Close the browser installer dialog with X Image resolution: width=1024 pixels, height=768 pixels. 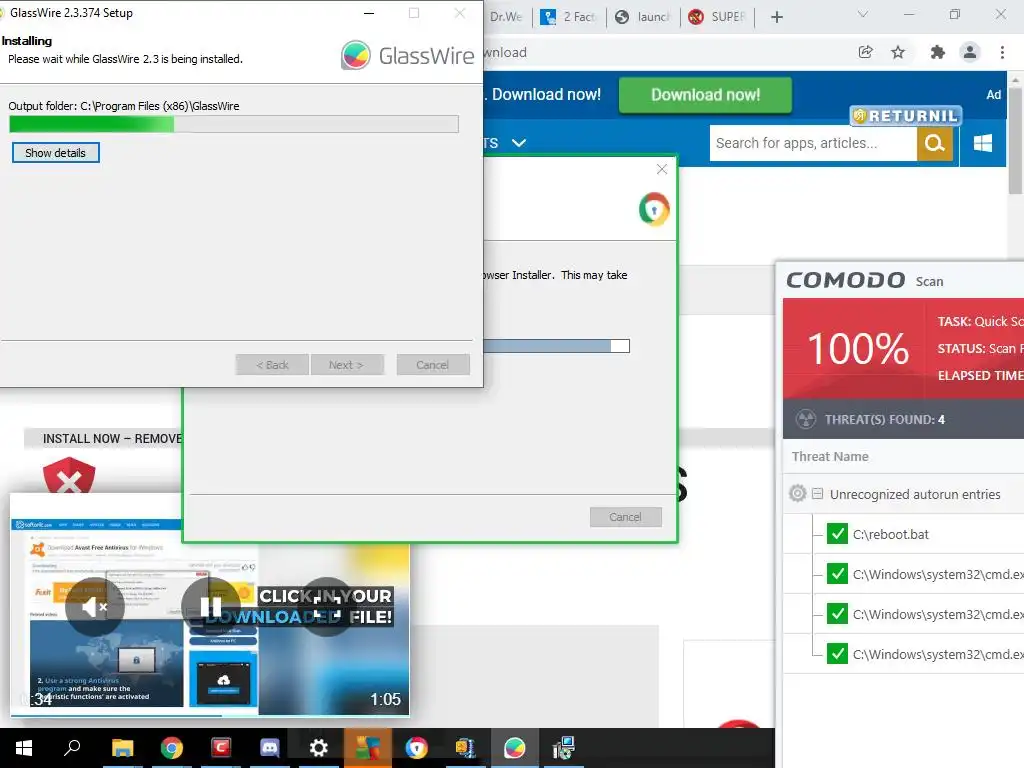662,169
